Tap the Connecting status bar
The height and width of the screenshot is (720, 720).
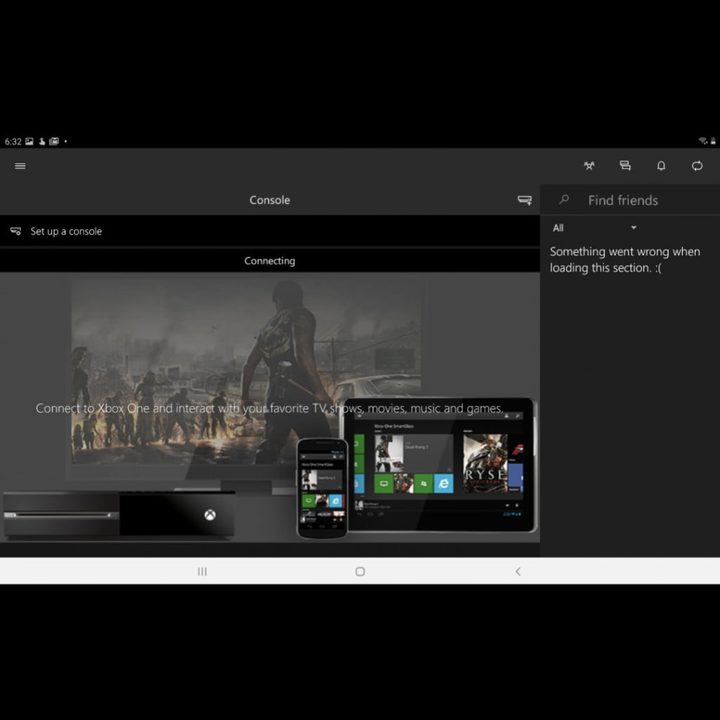click(x=270, y=261)
